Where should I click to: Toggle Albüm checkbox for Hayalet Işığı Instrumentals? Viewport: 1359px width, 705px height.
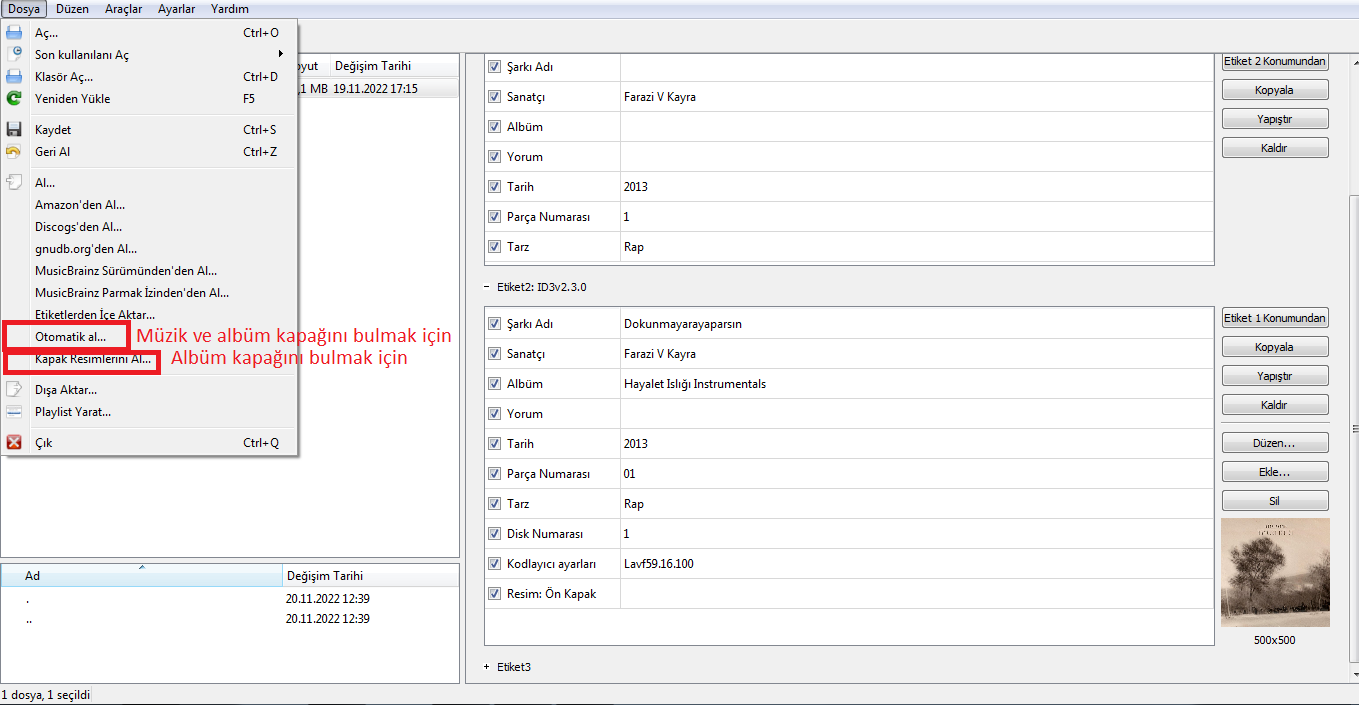pyautogui.click(x=494, y=384)
